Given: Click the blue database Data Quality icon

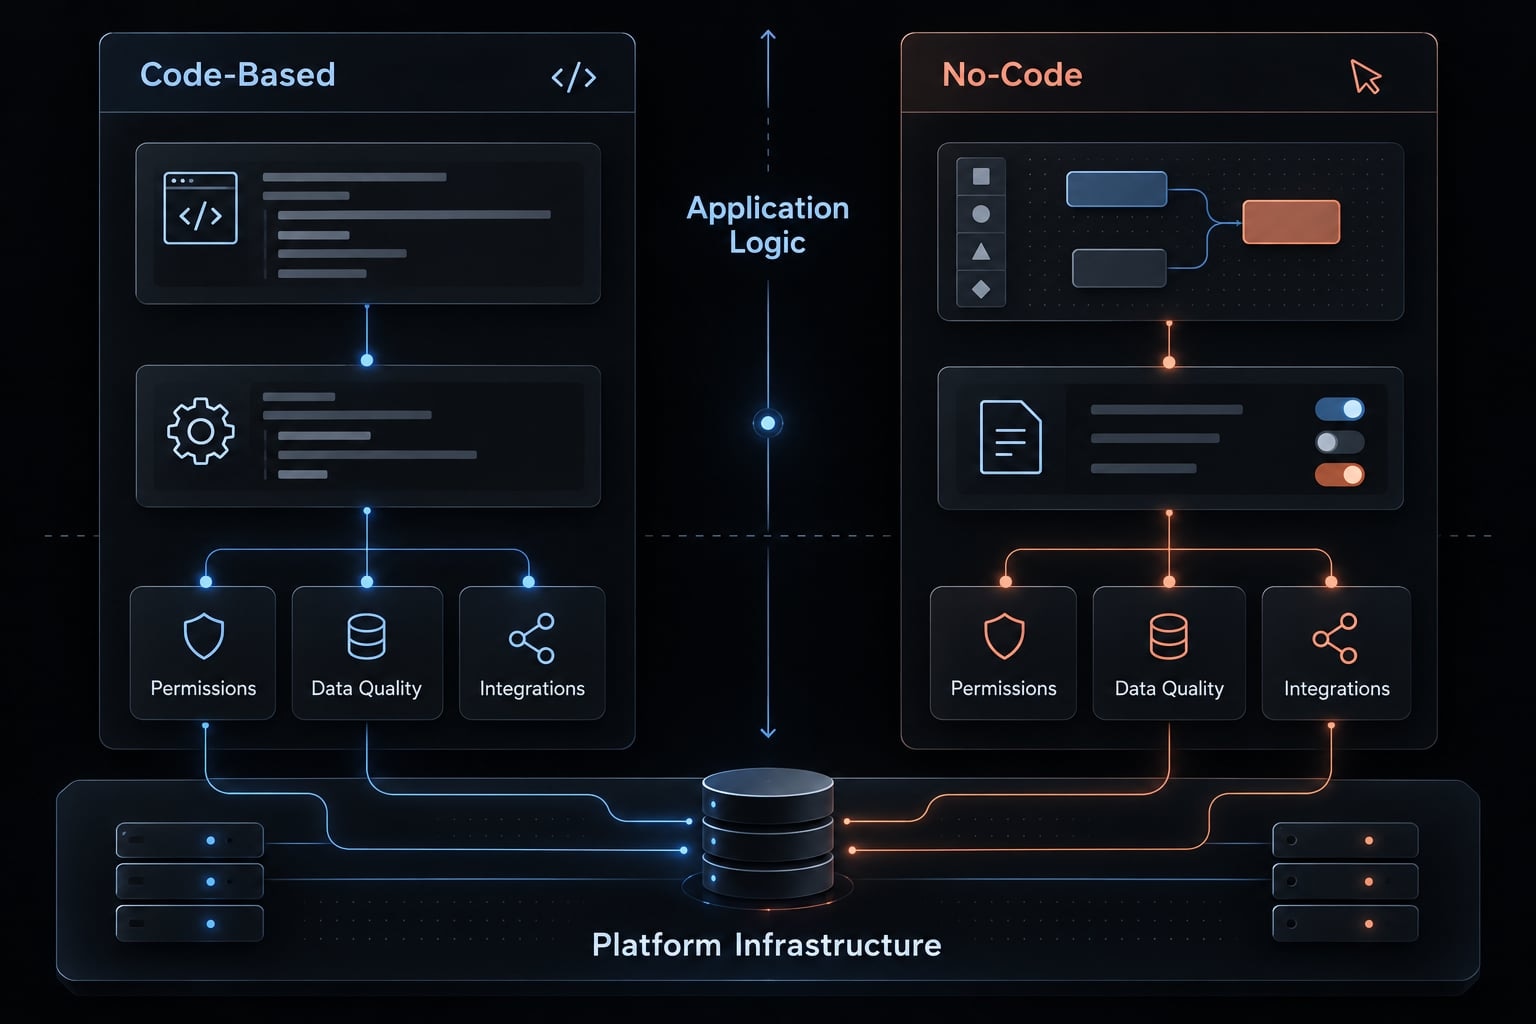Looking at the screenshot, I should tap(366, 636).
